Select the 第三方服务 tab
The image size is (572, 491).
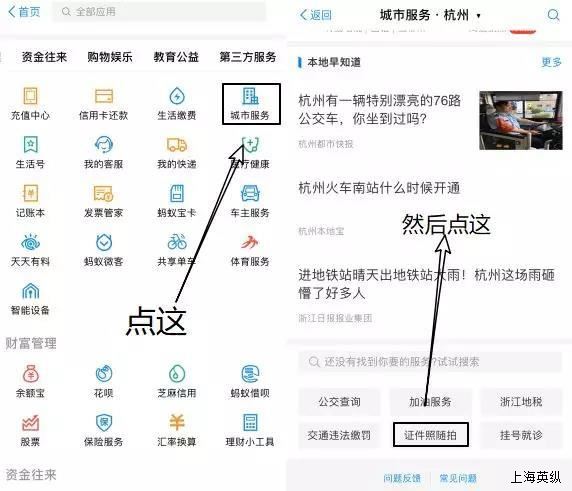click(248, 57)
